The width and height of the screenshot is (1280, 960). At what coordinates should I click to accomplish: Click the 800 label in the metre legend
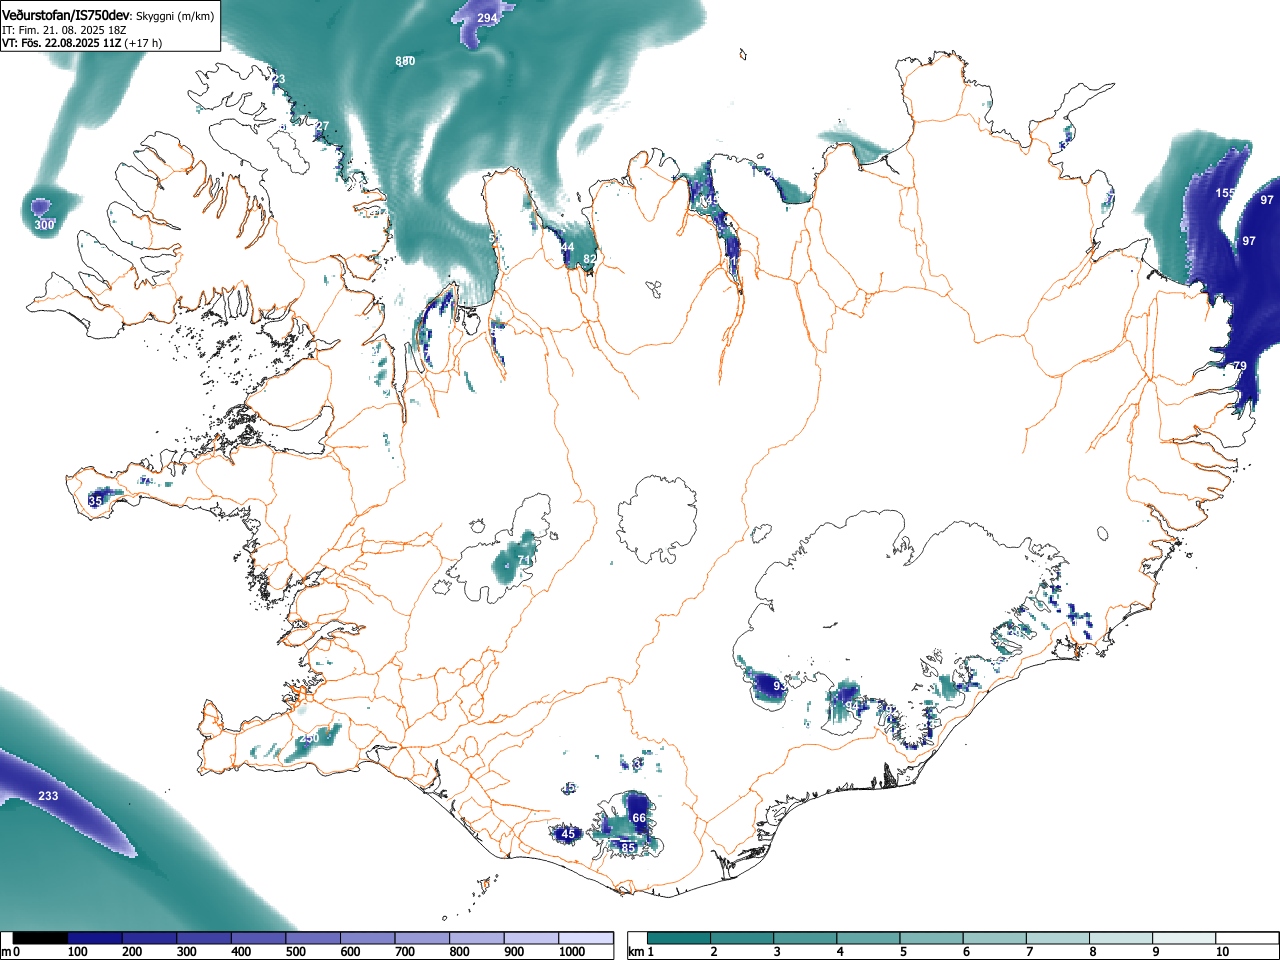point(459,952)
